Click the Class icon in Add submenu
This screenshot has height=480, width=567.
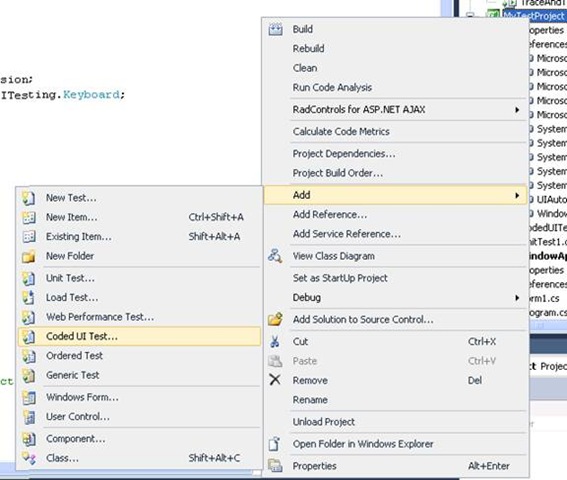29,458
